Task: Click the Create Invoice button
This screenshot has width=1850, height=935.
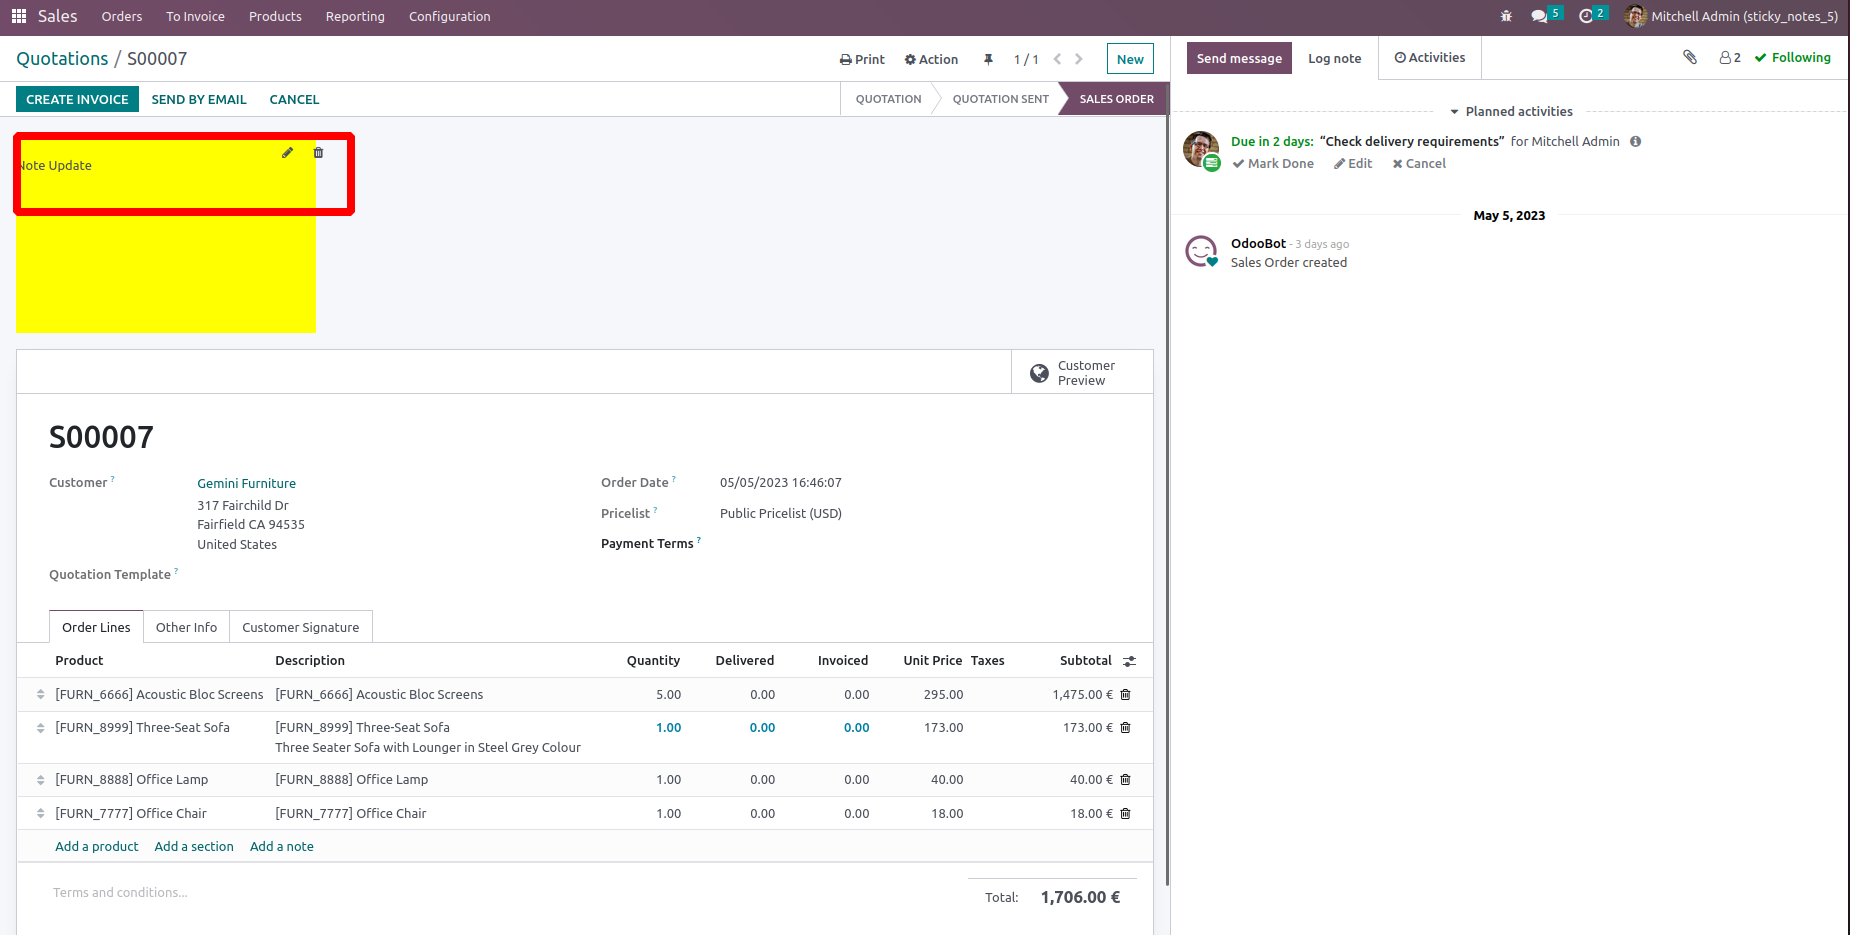Action: 77,99
